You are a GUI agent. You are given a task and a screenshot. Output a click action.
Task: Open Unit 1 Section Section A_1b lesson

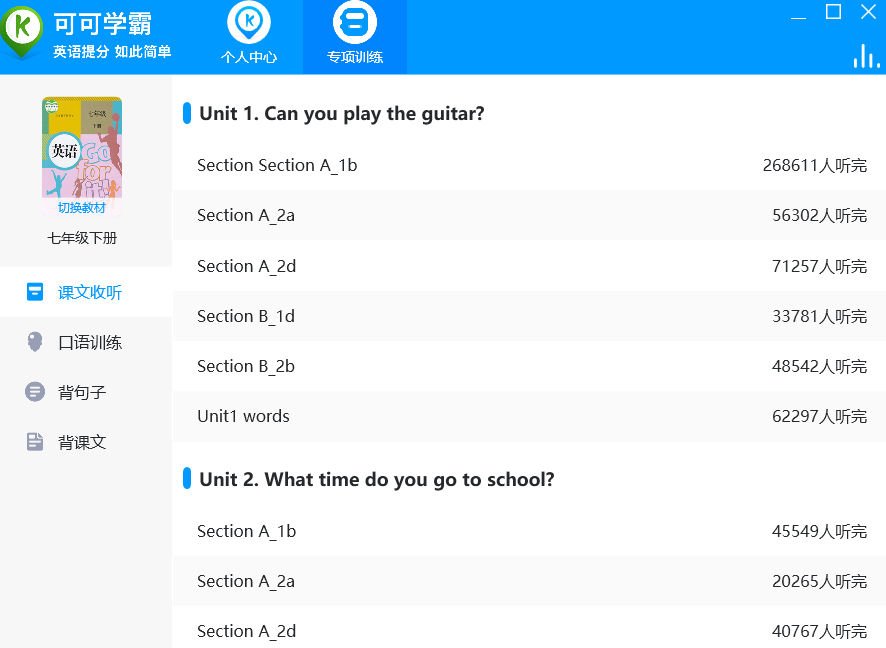[x=277, y=165]
